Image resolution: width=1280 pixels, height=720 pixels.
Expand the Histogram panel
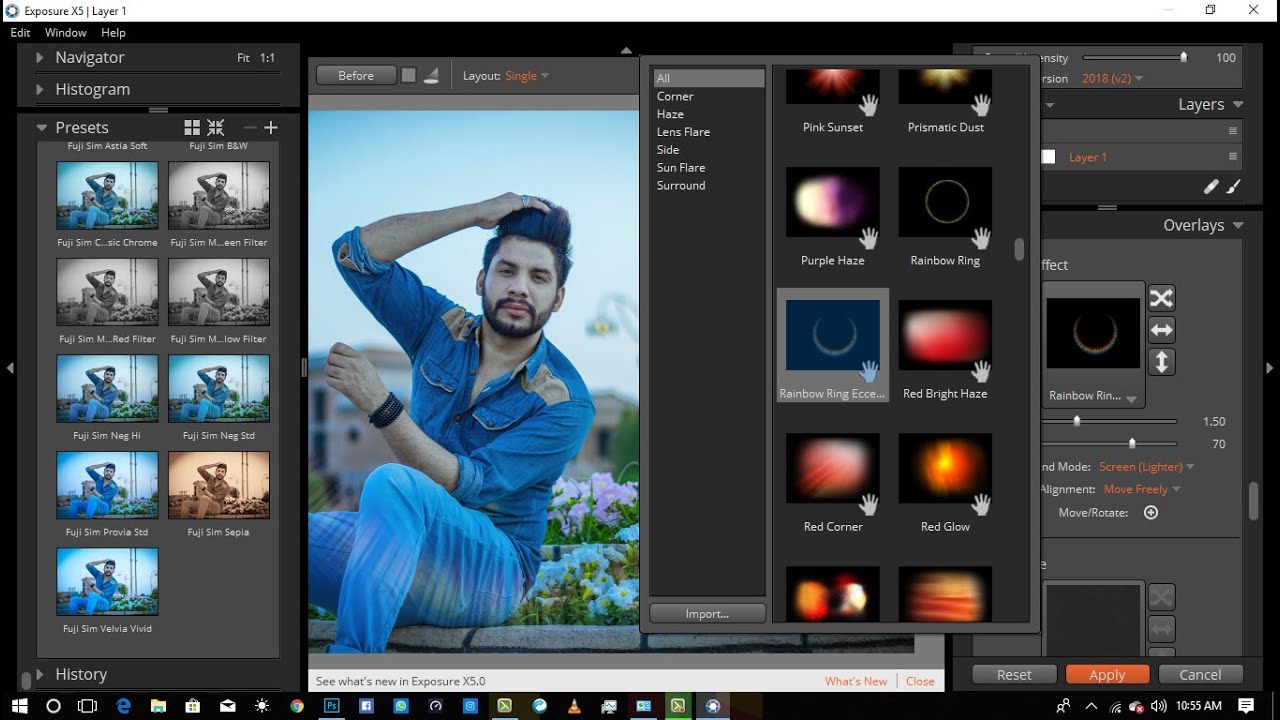coord(40,89)
